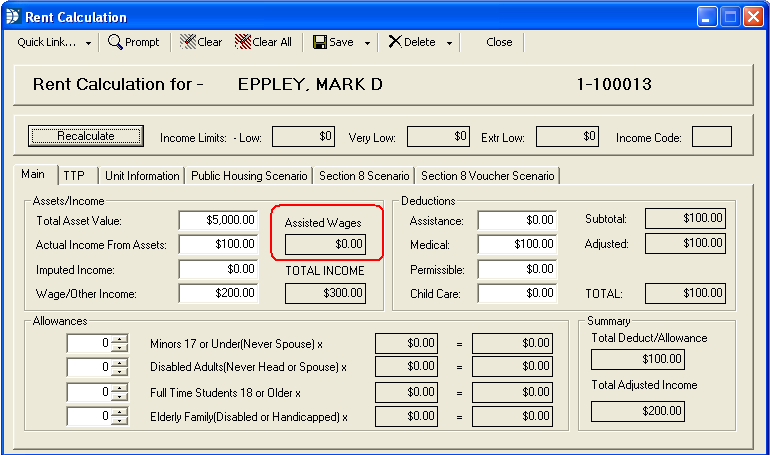
Task: Click the Clear toolbar icon
Action: (x=187, y=42)
